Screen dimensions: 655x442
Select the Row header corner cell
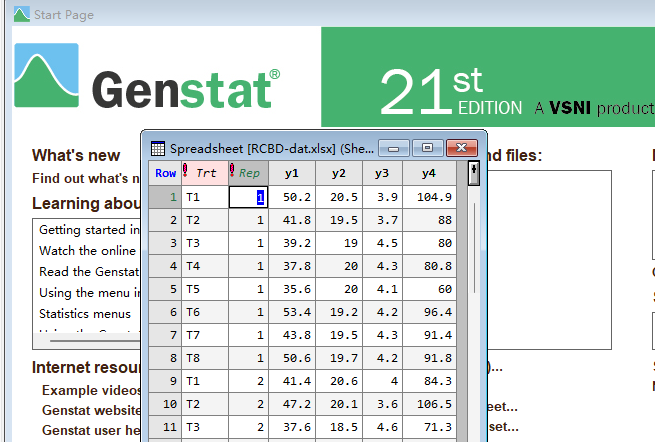coord(165,173)
